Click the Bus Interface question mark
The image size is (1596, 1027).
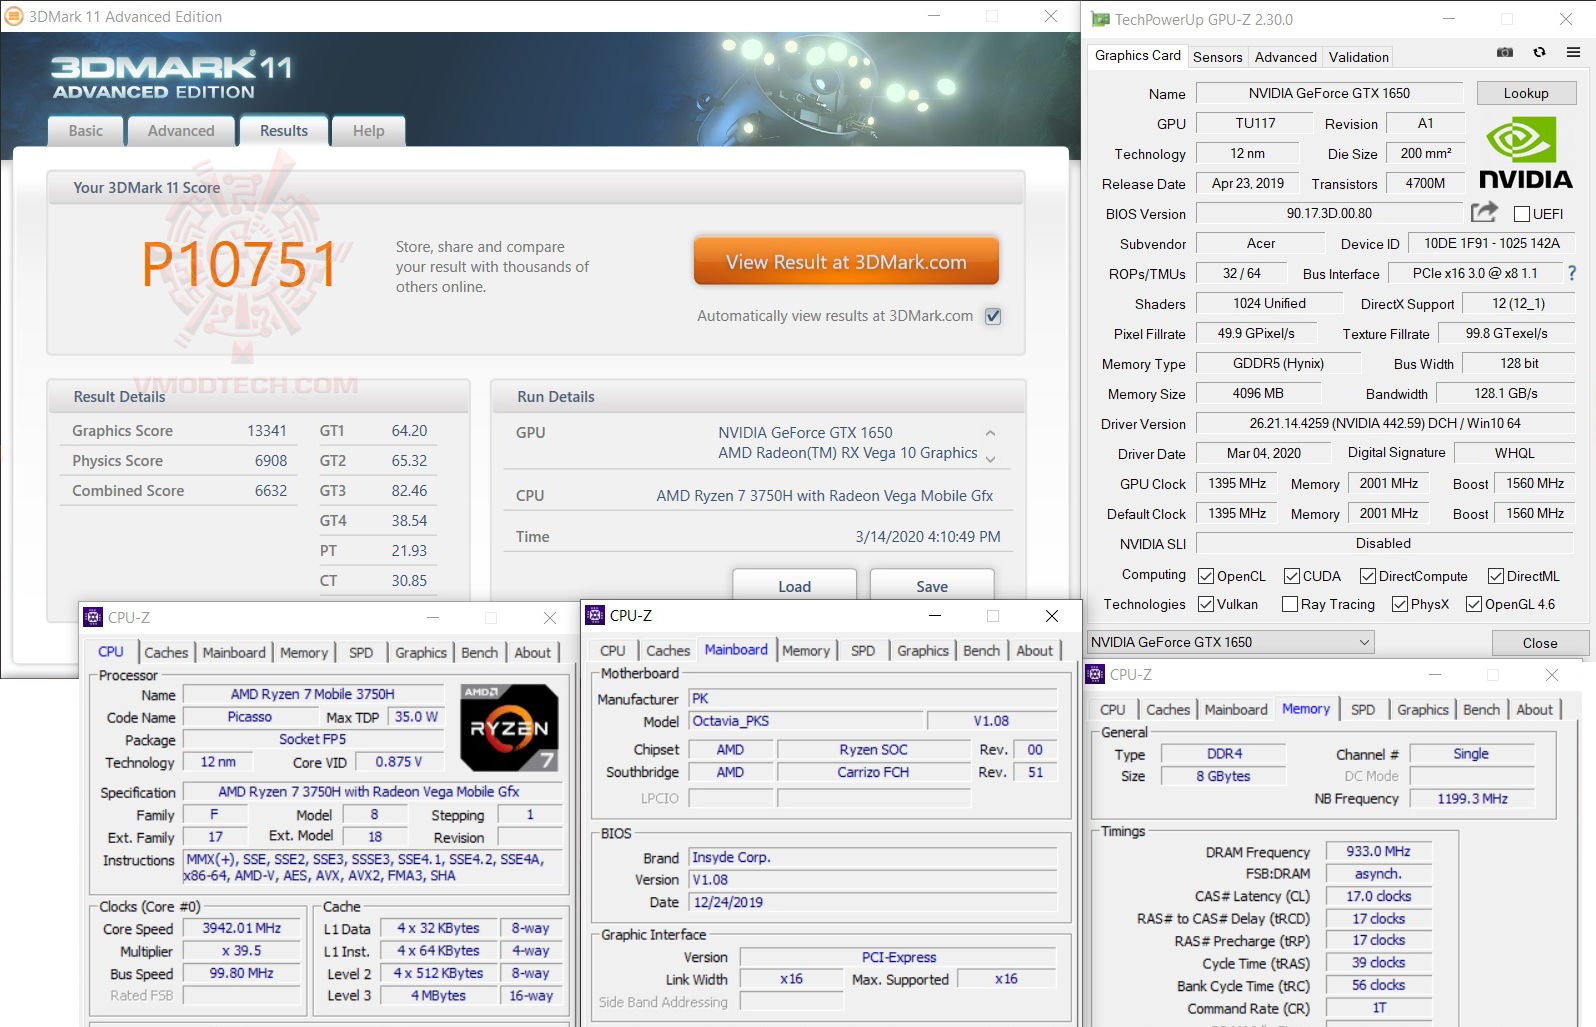pos(1572,273)
